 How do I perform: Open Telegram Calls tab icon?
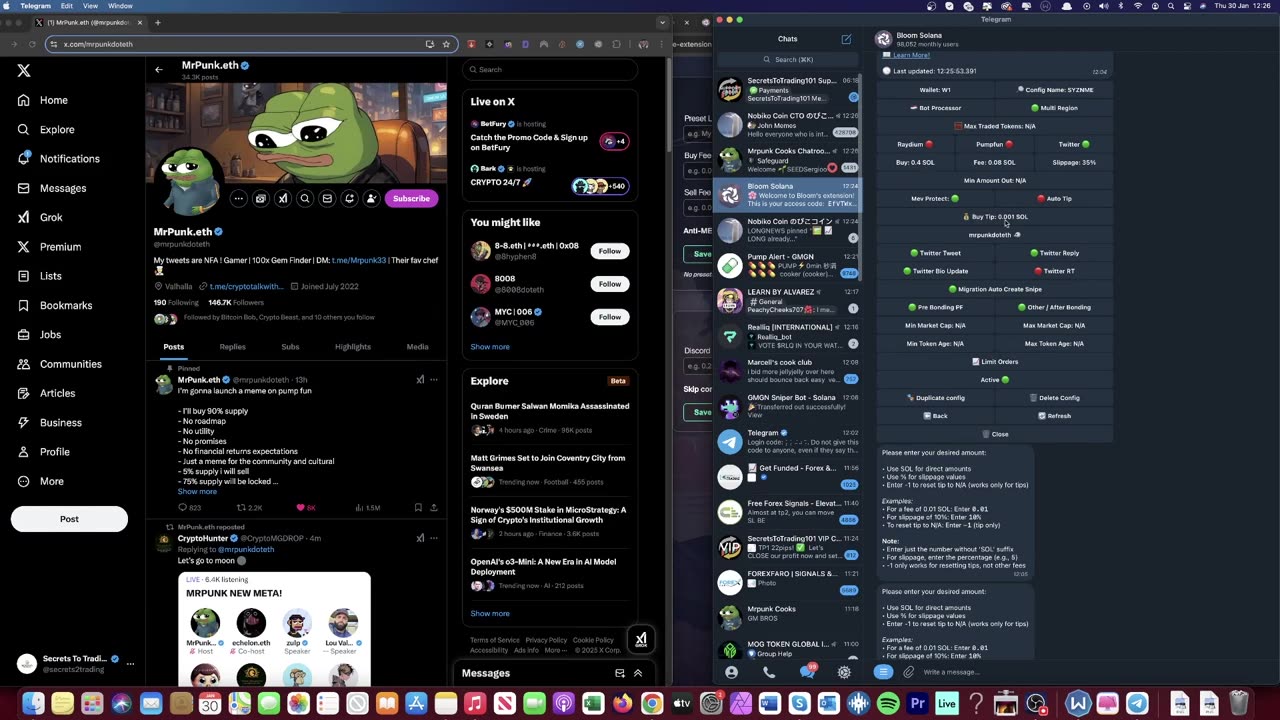click(769, 672)
